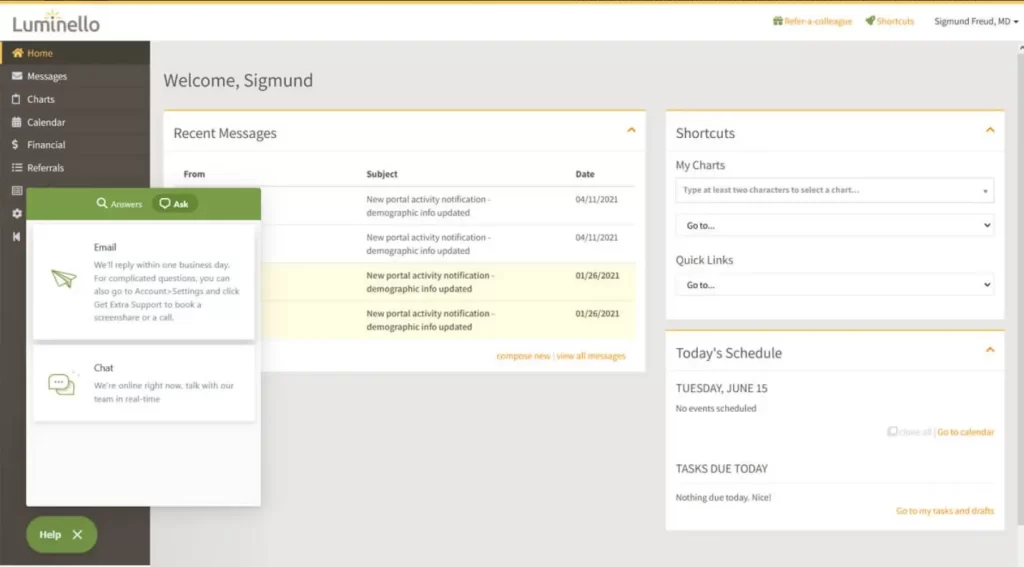
Task: Open Referrals in the sidebar
Action: point(75,168)
